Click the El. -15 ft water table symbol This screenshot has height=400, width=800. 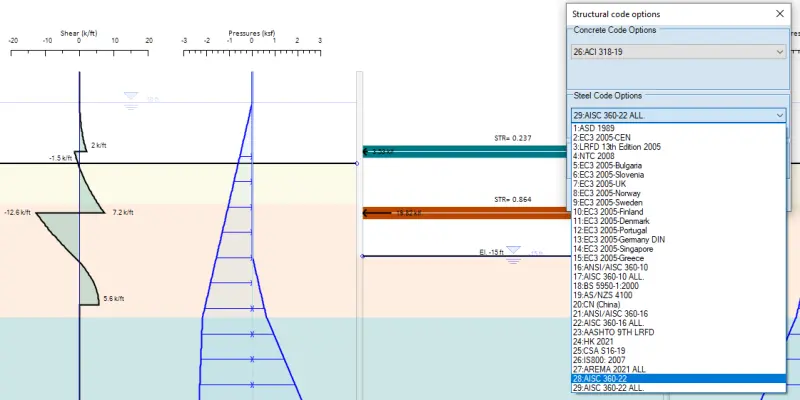[x=513, y=254]
